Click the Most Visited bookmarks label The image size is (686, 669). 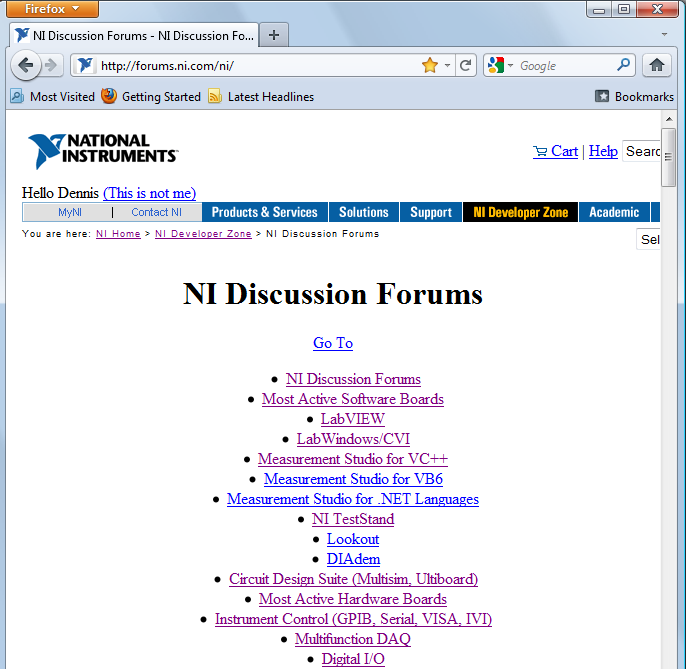[x=62, y=97]
